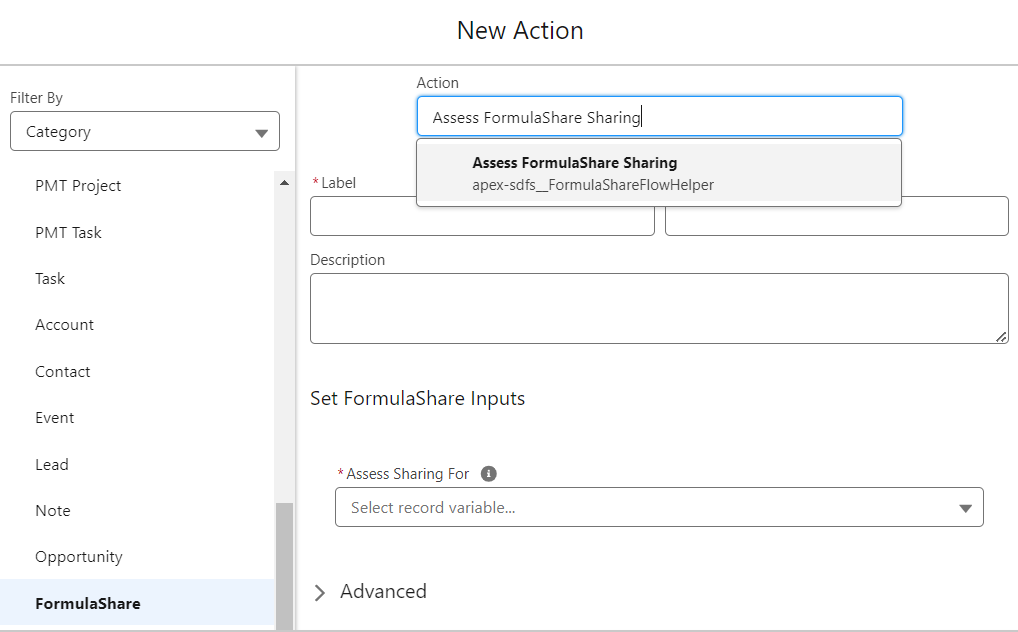Click inside the Description text area

[x=659, y=307]
